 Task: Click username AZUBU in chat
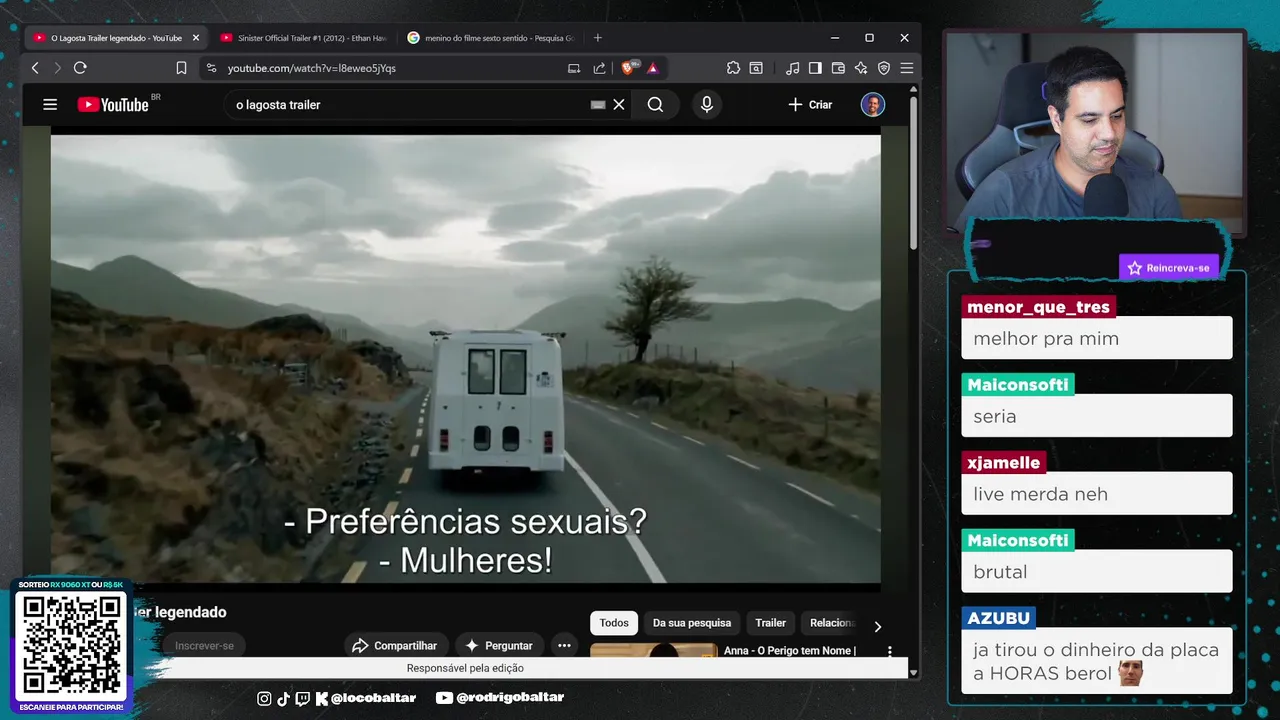point(998,618)
